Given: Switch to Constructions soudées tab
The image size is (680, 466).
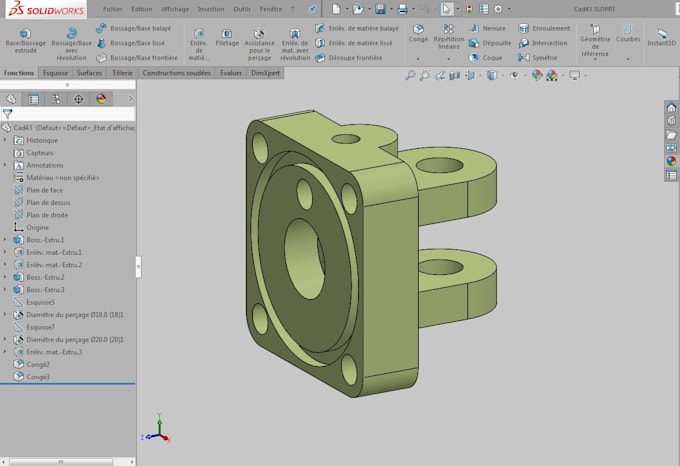Looking at the screenshot, I should pyautogui.click(x=176, y=73).
